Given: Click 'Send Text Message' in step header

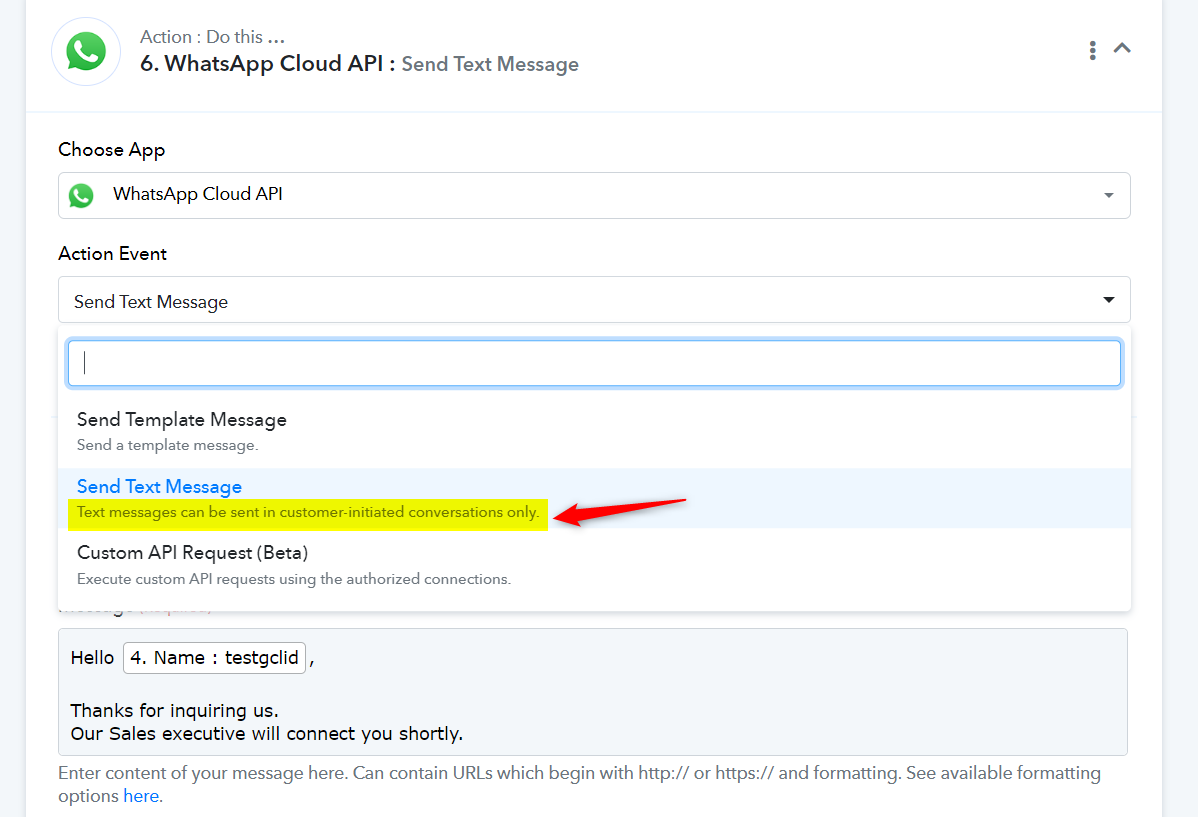Looking at the screenshot, I should coord(490,64).
